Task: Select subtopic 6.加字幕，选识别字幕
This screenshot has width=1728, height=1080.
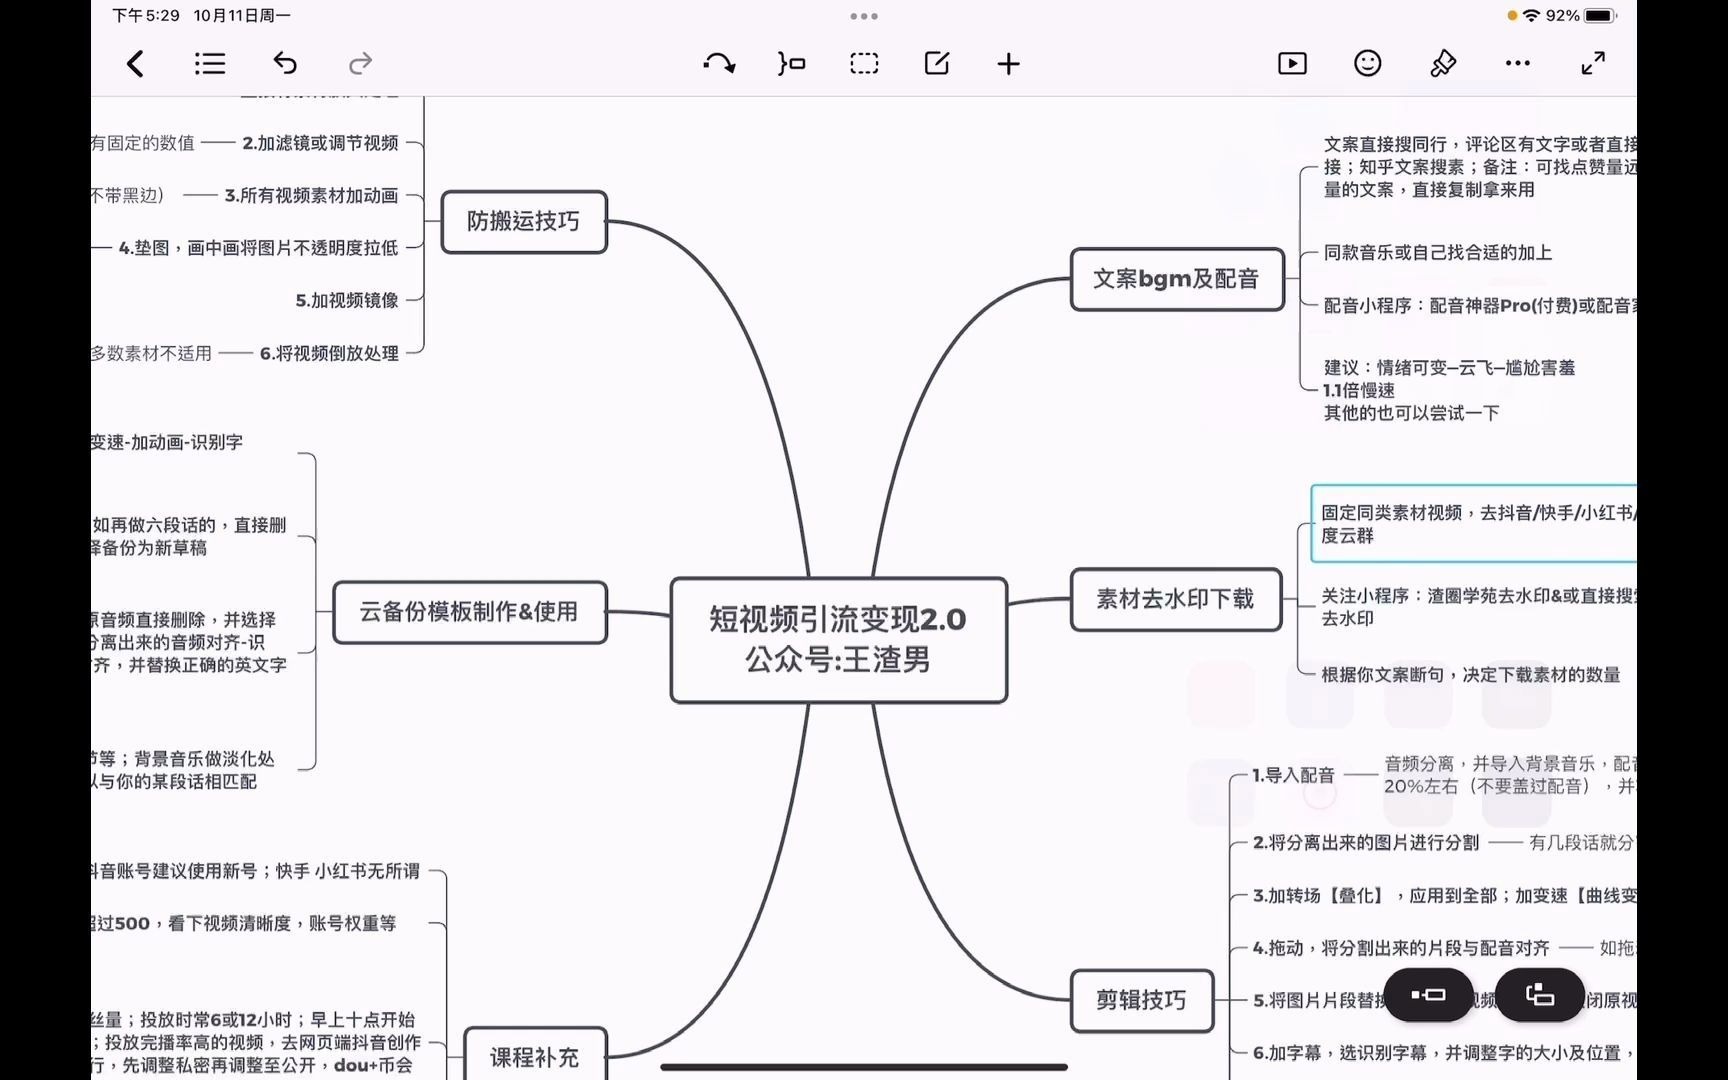Action: tap(1444, 1053)
